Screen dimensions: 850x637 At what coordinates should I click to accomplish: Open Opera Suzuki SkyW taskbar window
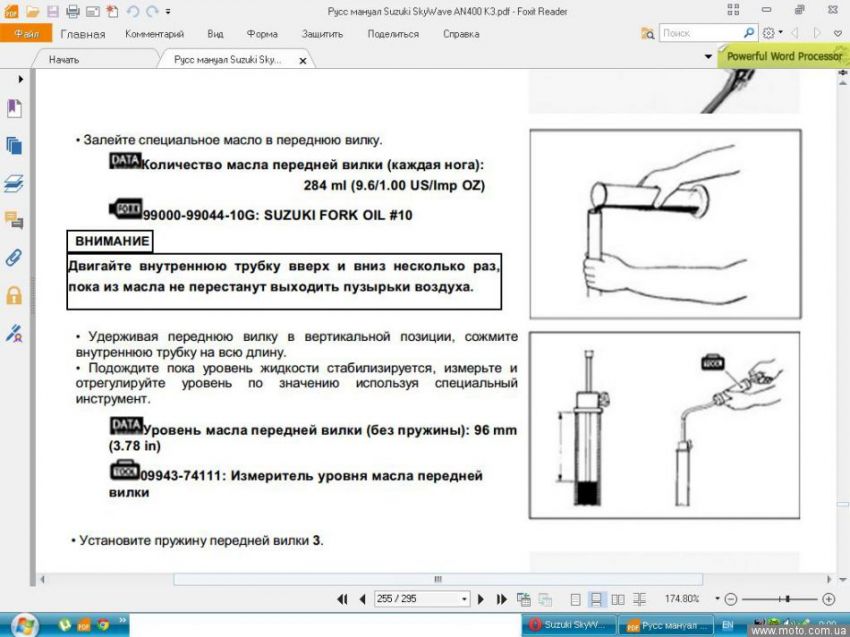pyautogui.click(x=570, y=625)
